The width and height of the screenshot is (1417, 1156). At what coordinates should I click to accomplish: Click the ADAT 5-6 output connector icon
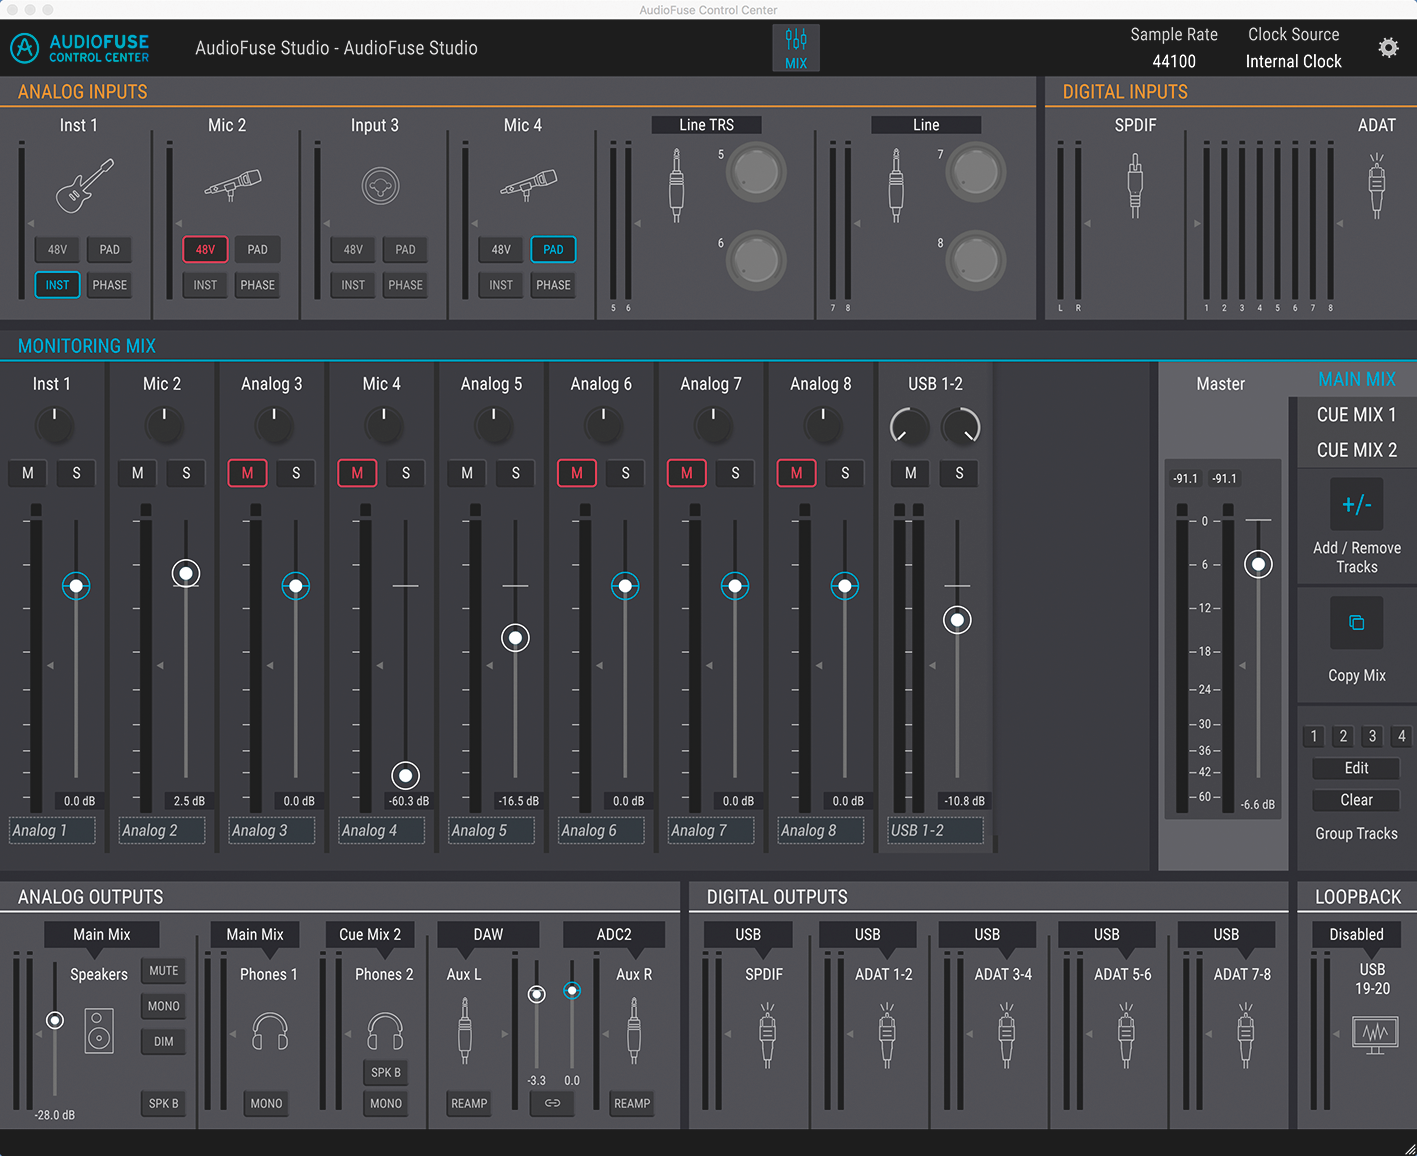point(1126,1036)
